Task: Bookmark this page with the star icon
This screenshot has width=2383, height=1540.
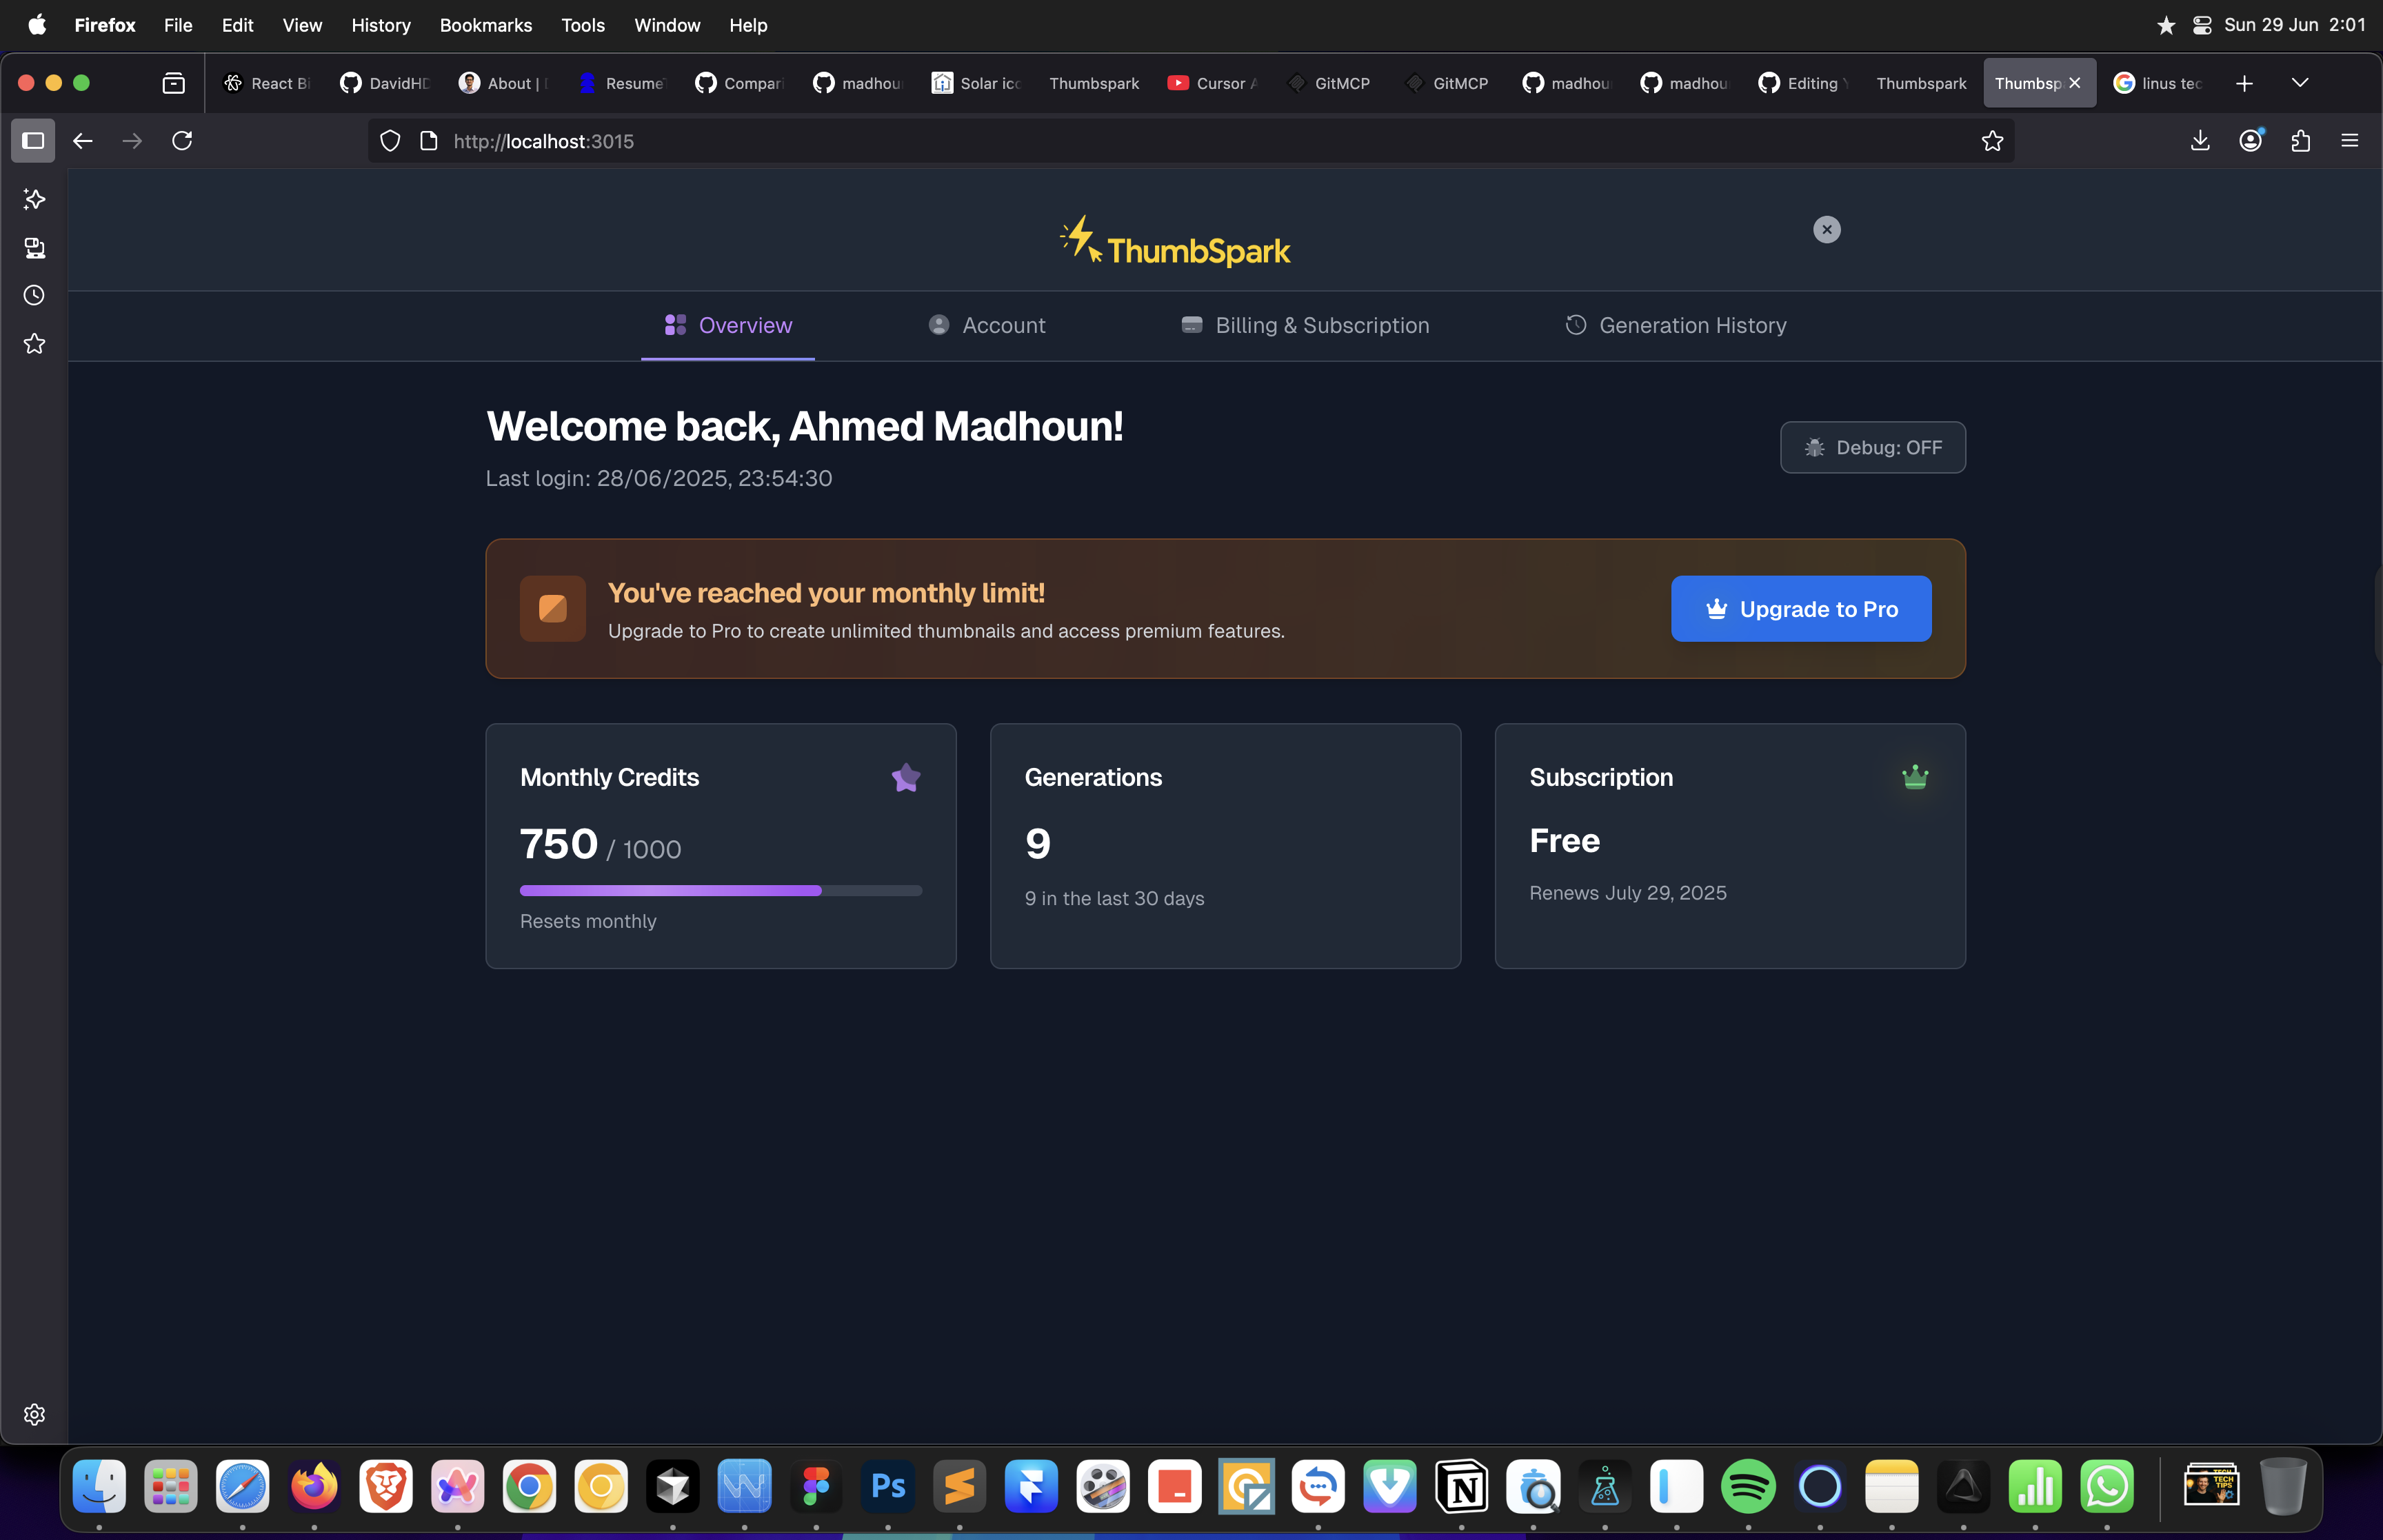Action: (x=1992, y=141)
